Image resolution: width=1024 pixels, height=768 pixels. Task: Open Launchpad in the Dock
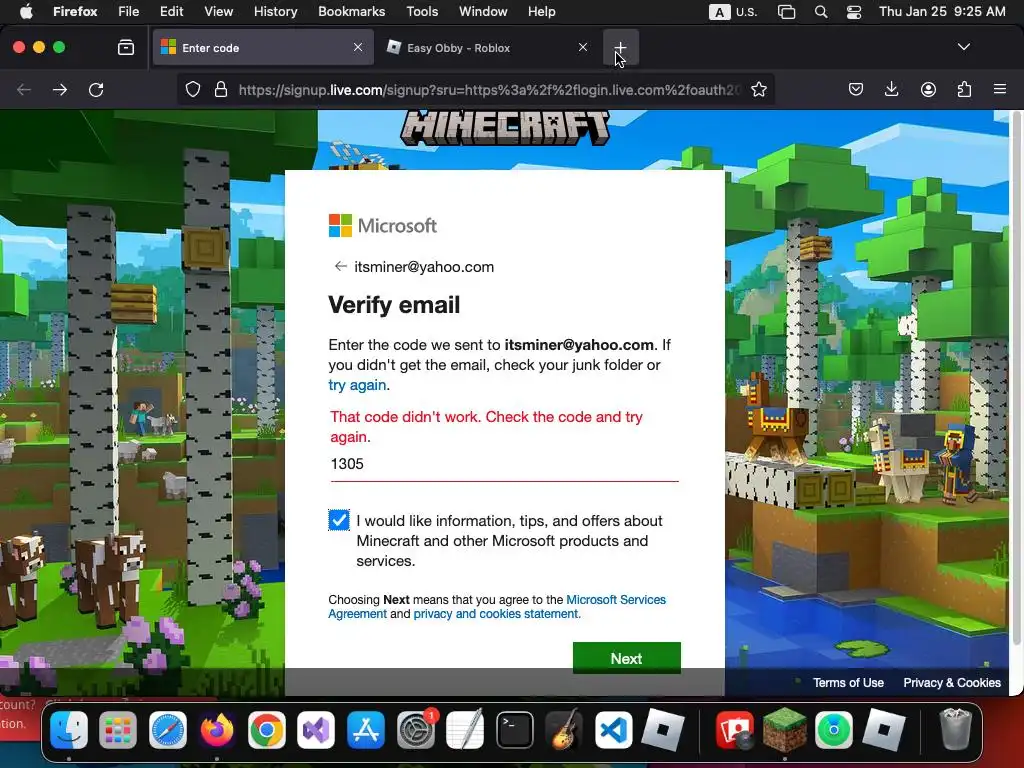pyautogui.click(x=118, y=729)
